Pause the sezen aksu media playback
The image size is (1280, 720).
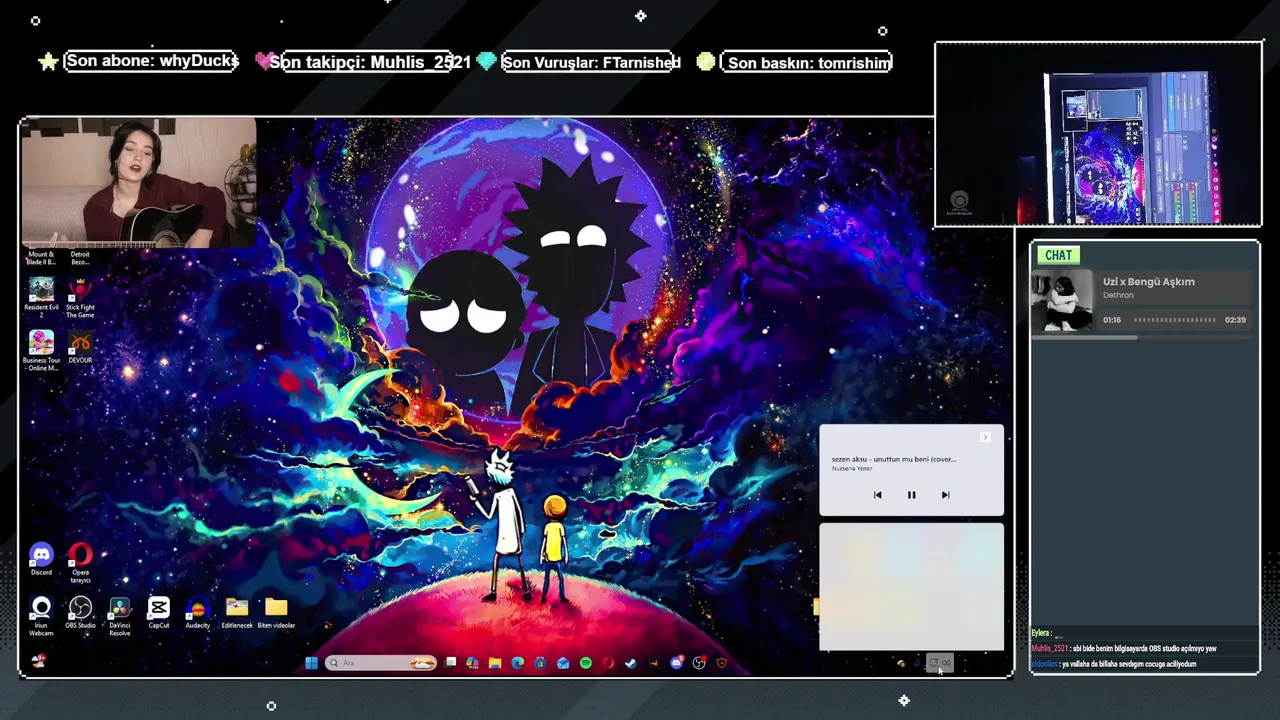coord(911,495)
